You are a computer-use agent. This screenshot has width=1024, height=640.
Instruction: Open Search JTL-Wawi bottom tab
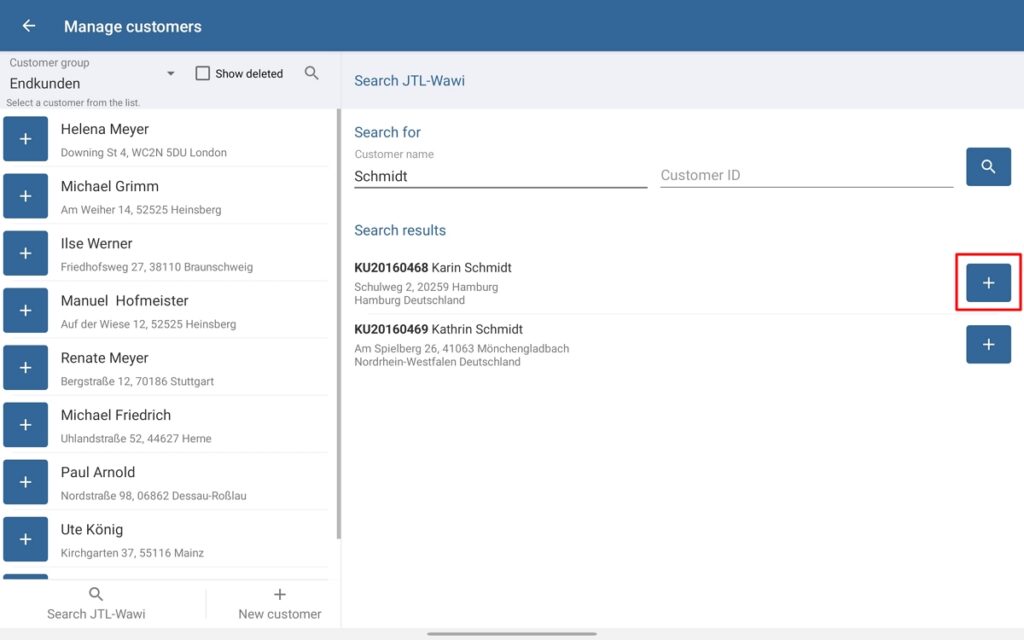pos(96,604)
